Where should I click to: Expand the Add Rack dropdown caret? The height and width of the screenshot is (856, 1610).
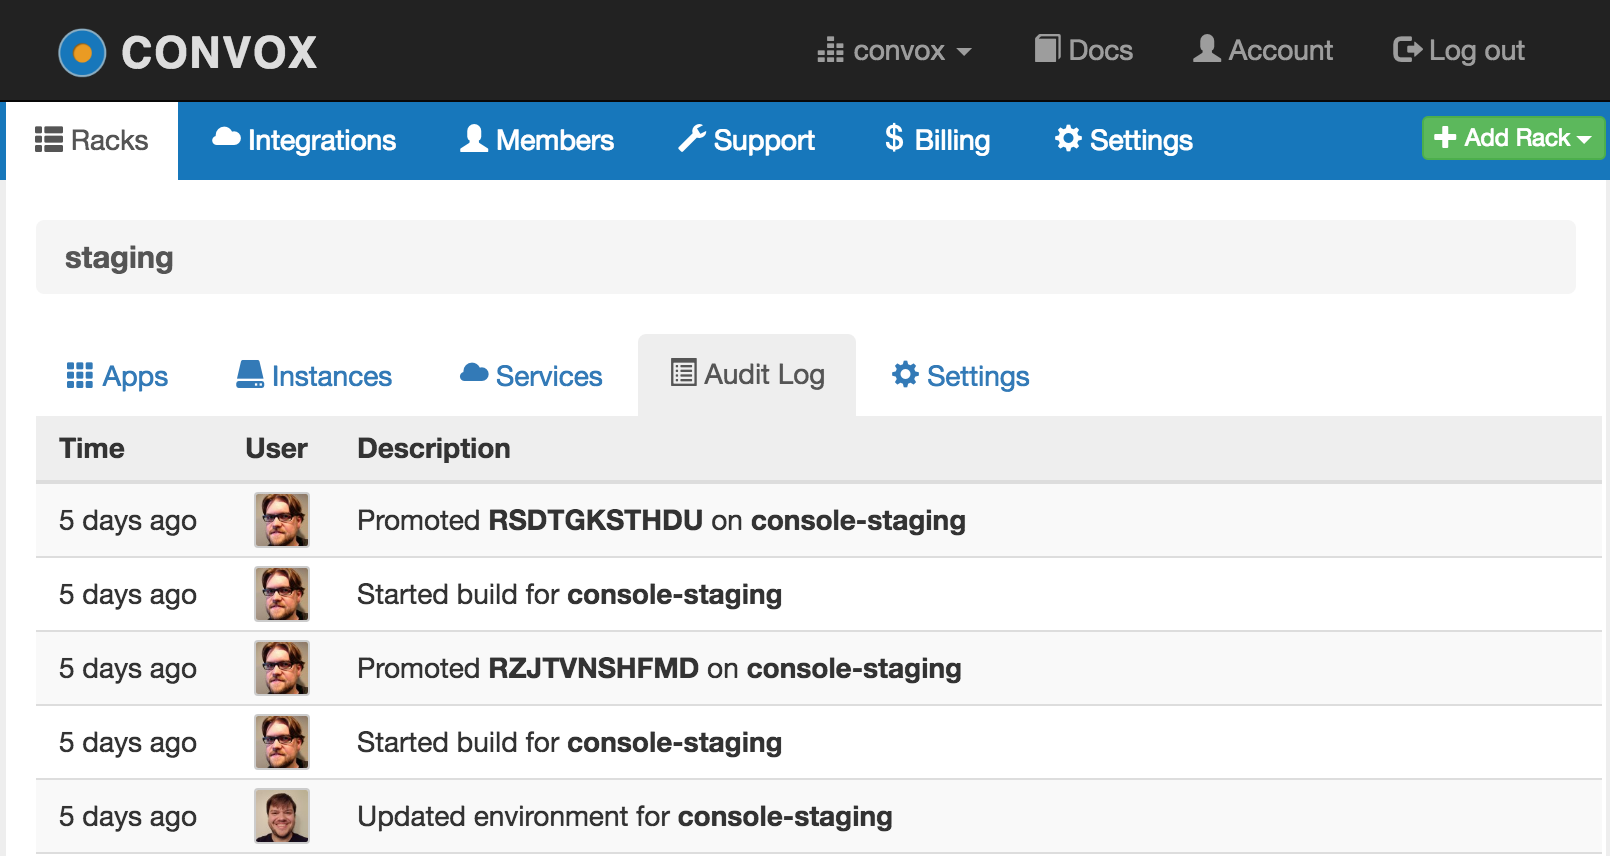tap(1584, 140)
